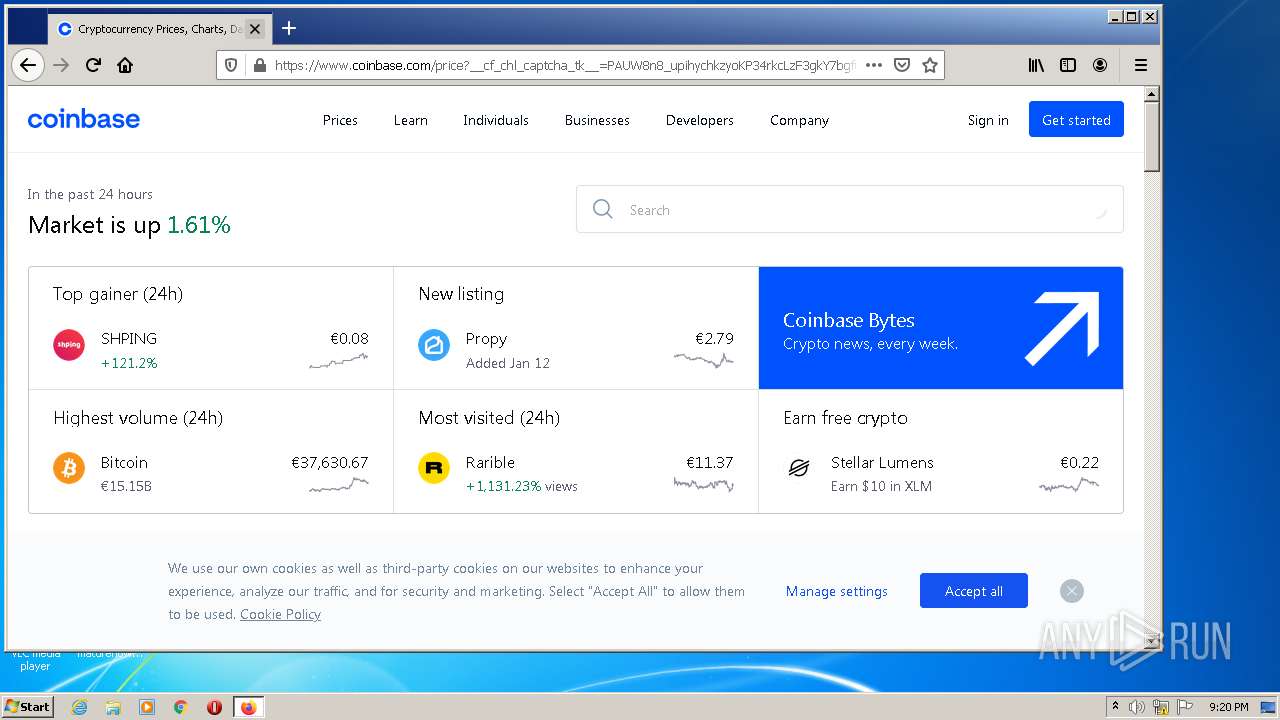Open the Propy coin icon
The width and height of the screenshot is (1280, 720).
pyautogui.click(x=434, y=345)
